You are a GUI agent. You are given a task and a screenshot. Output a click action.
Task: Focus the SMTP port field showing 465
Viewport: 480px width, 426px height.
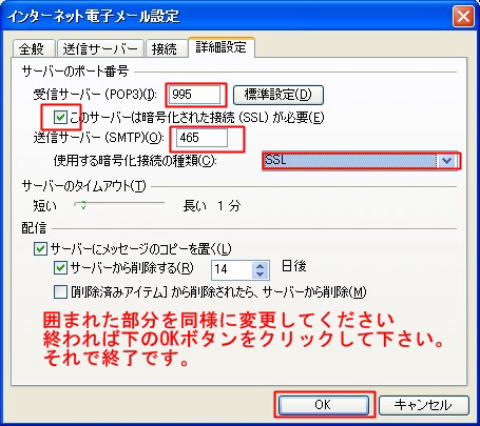pos(202,137)
